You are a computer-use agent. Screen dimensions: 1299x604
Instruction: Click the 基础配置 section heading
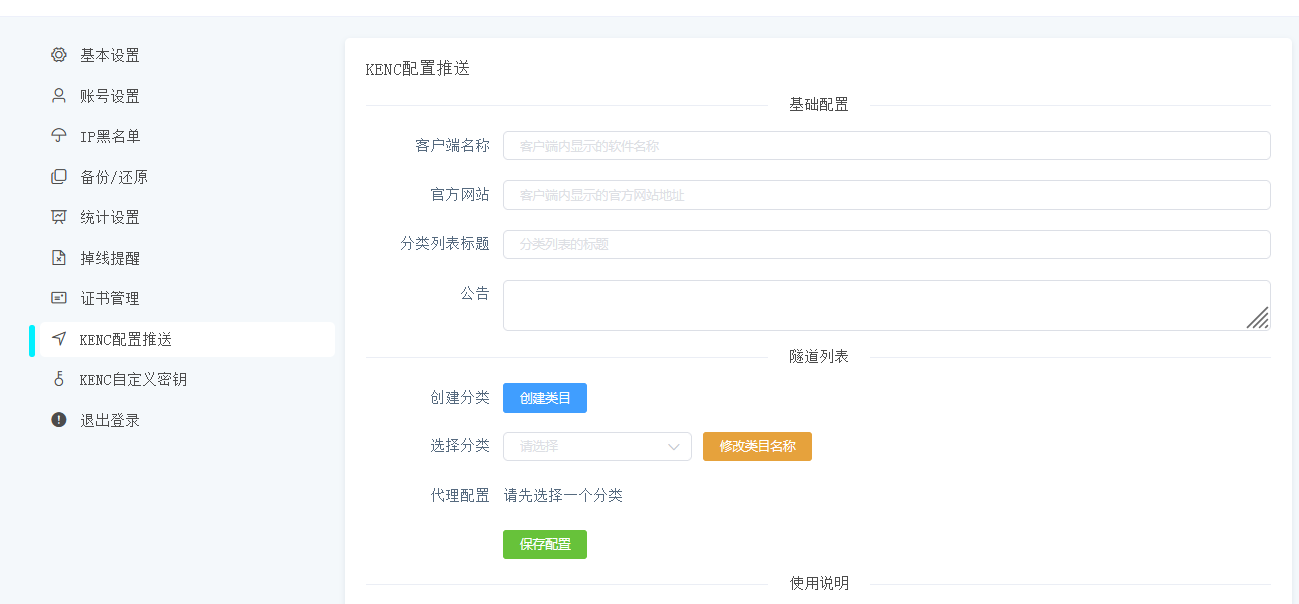[819, 104]
